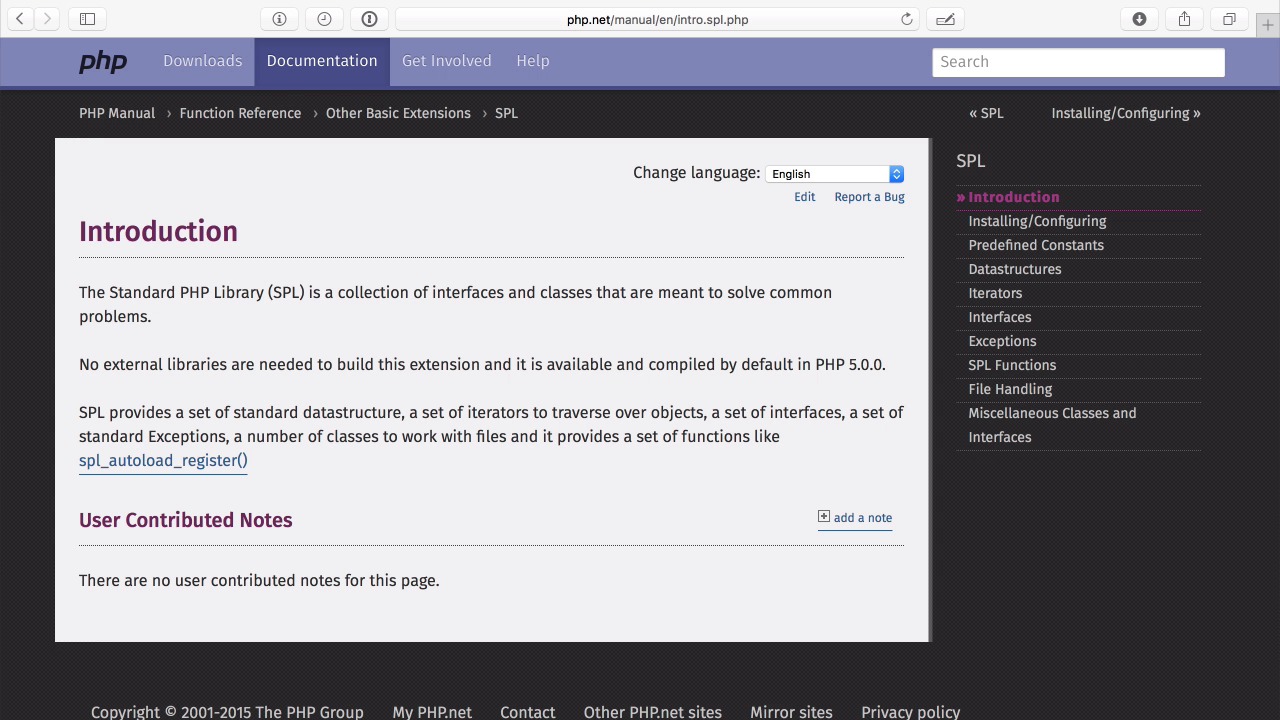Click the address bar URL
The height and width of the screenshot is (720, 1280).
(657, 19)
